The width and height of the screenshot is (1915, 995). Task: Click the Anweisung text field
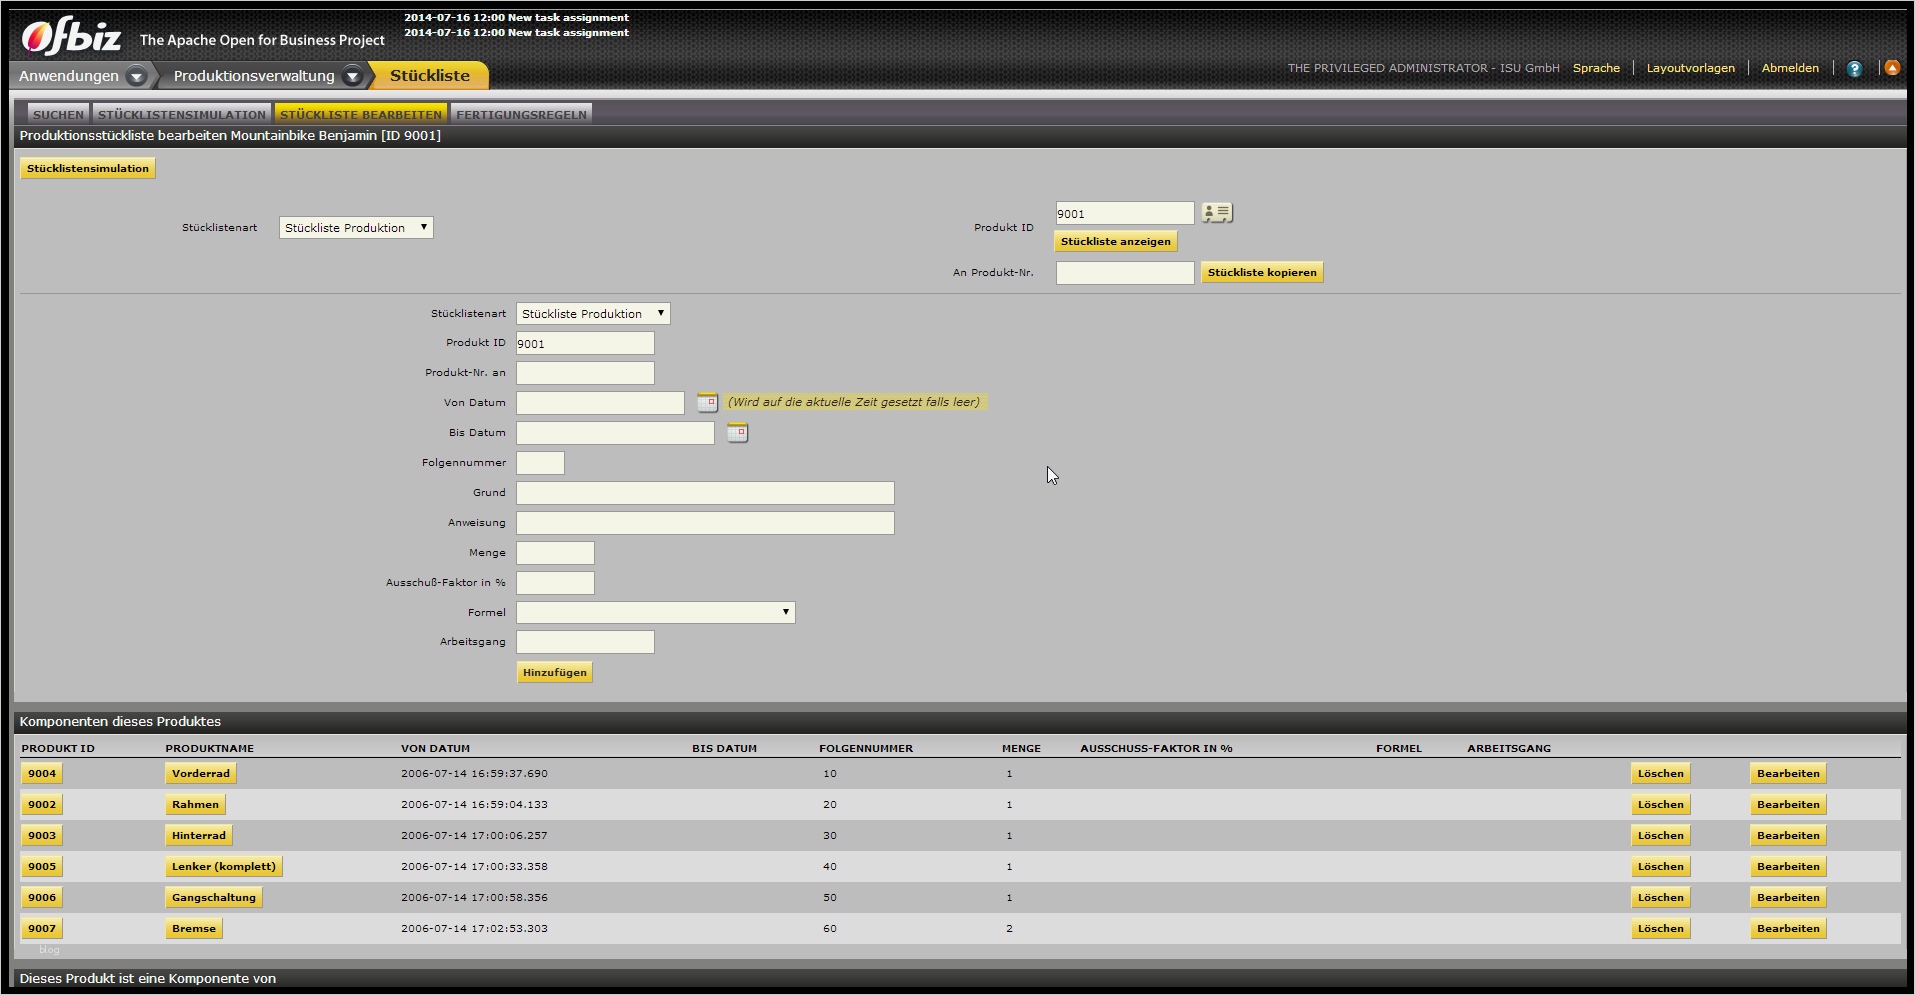point(705,523)
